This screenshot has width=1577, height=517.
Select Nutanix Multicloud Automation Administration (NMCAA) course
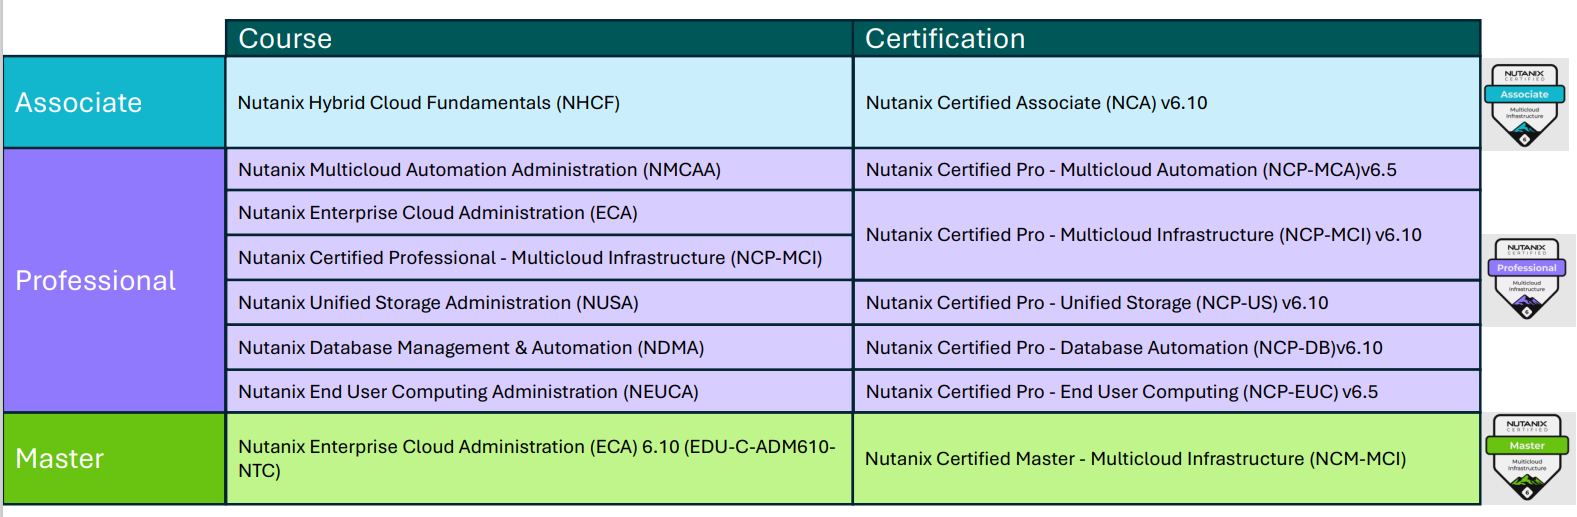(479, 170)
